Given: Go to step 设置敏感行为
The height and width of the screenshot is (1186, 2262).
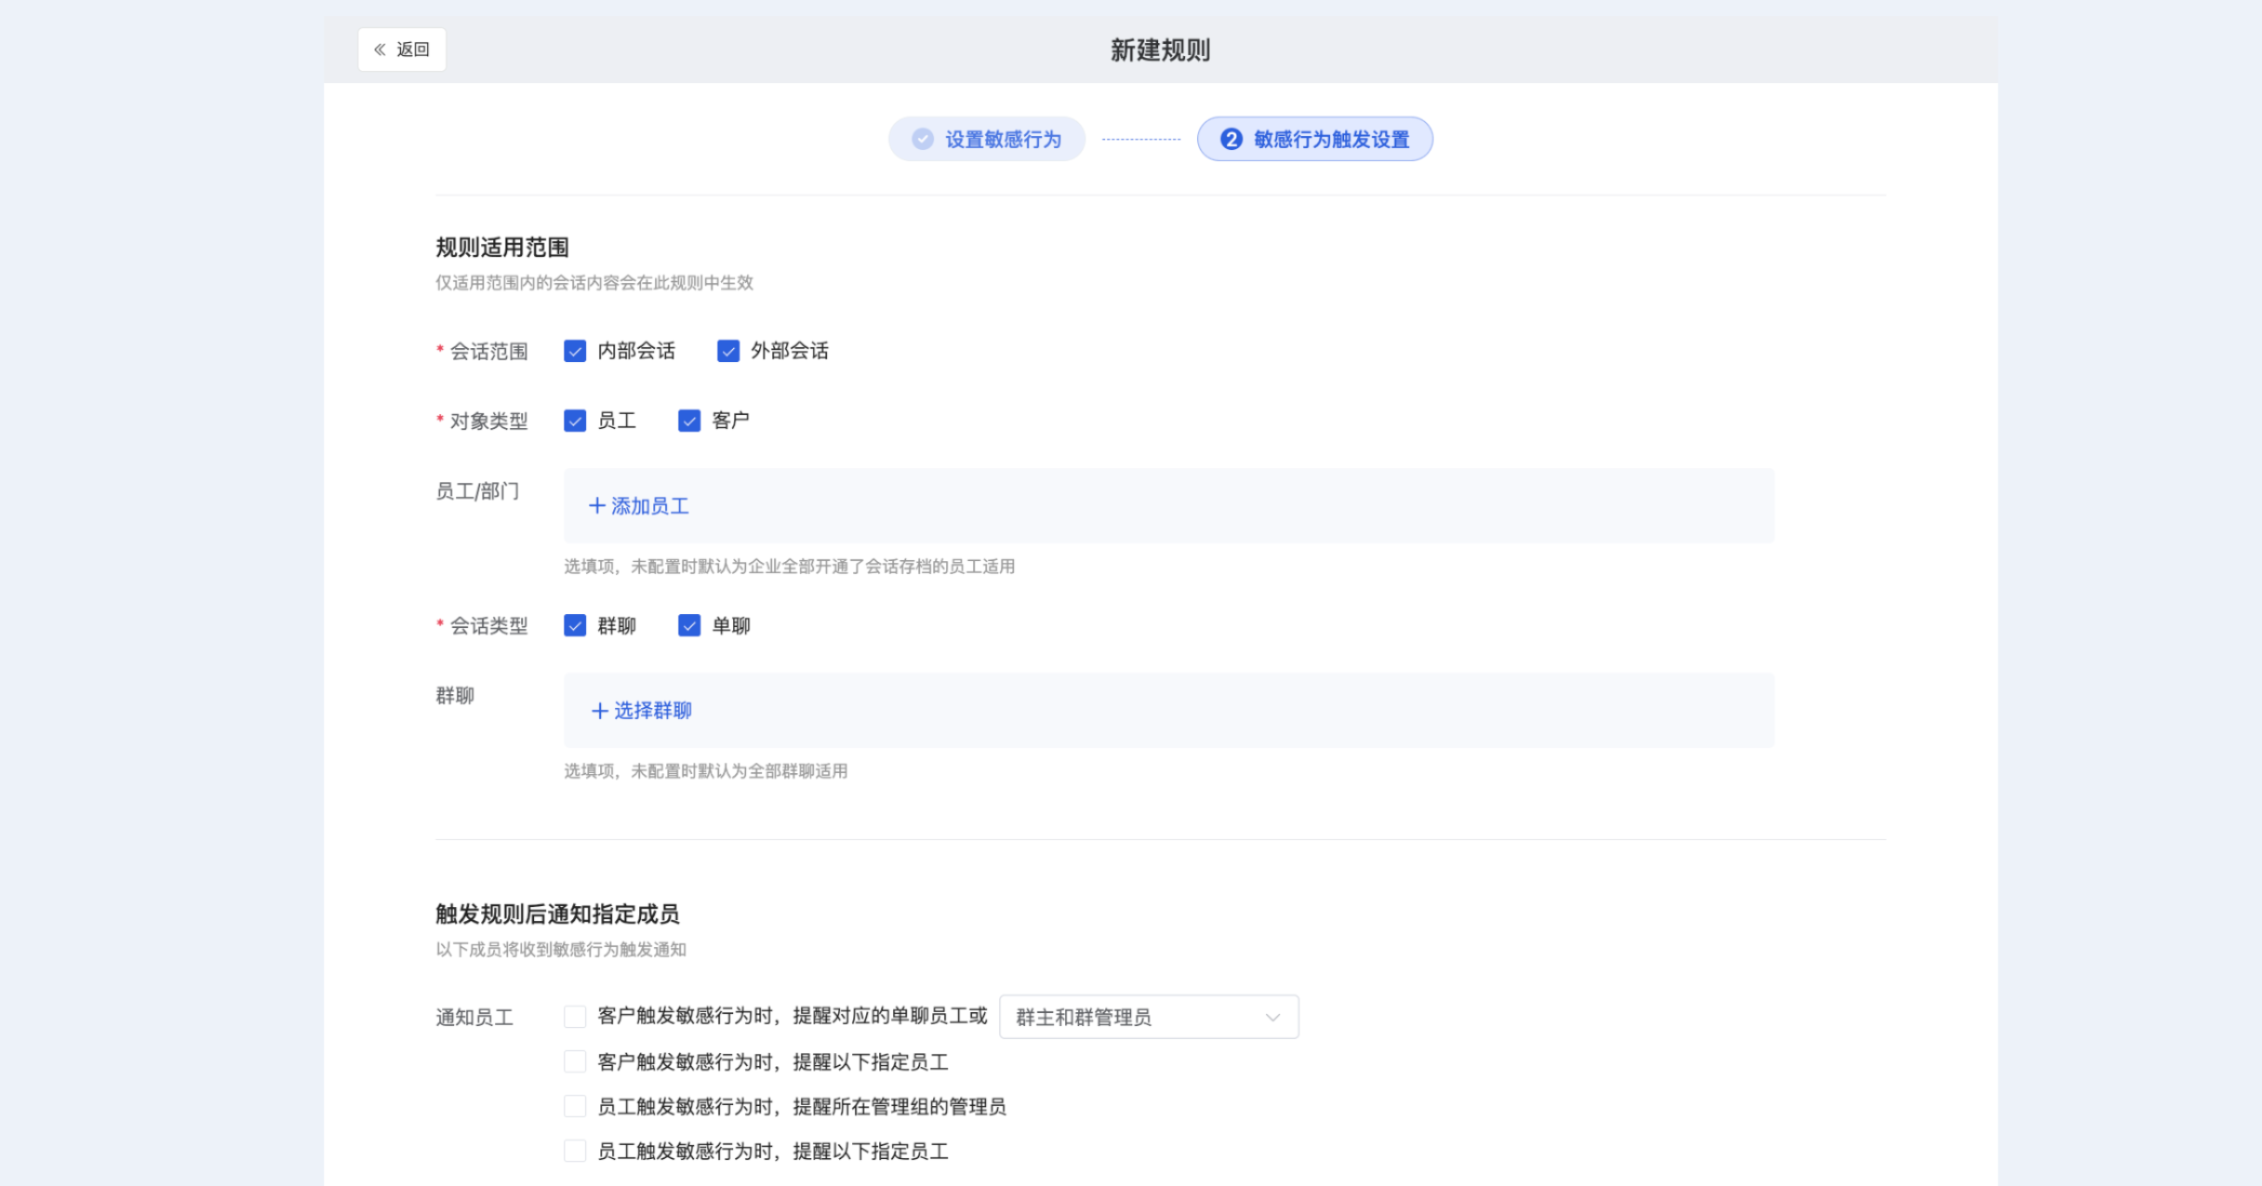Looking at the screenshot, I should coord(986,139).
